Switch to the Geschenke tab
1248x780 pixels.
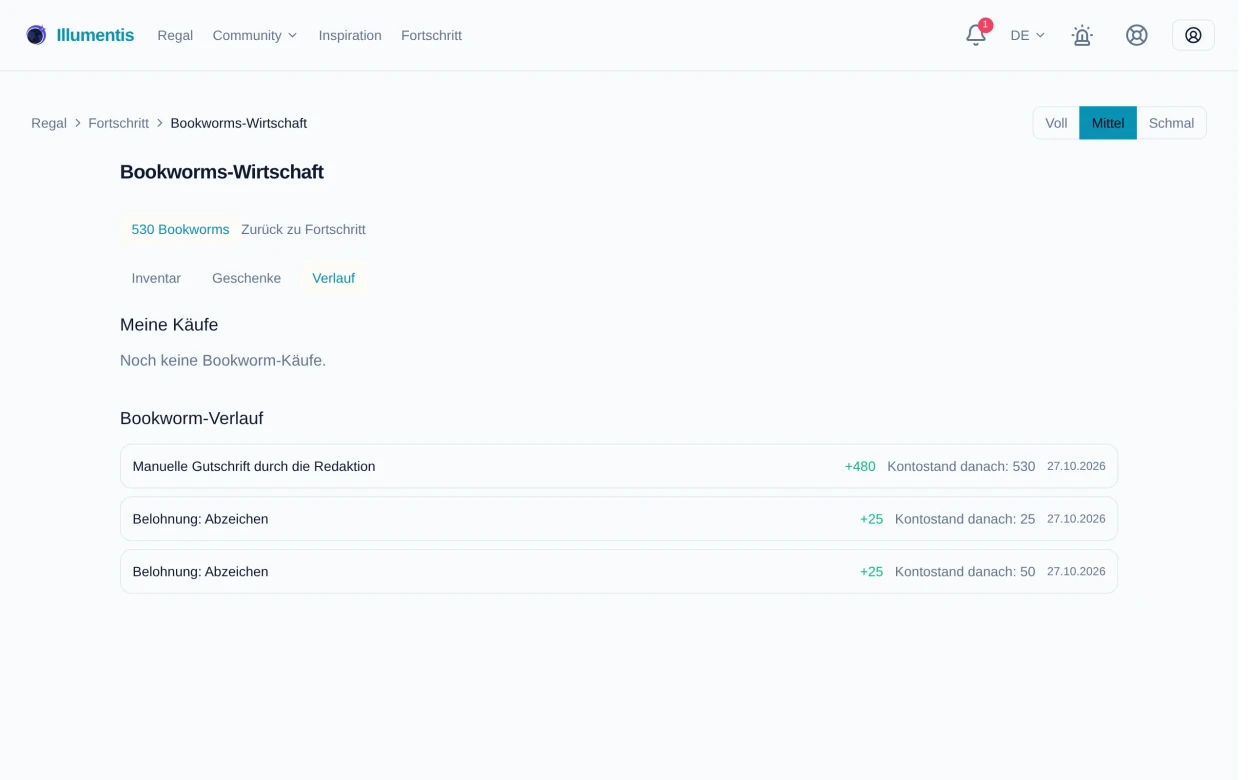246,278
